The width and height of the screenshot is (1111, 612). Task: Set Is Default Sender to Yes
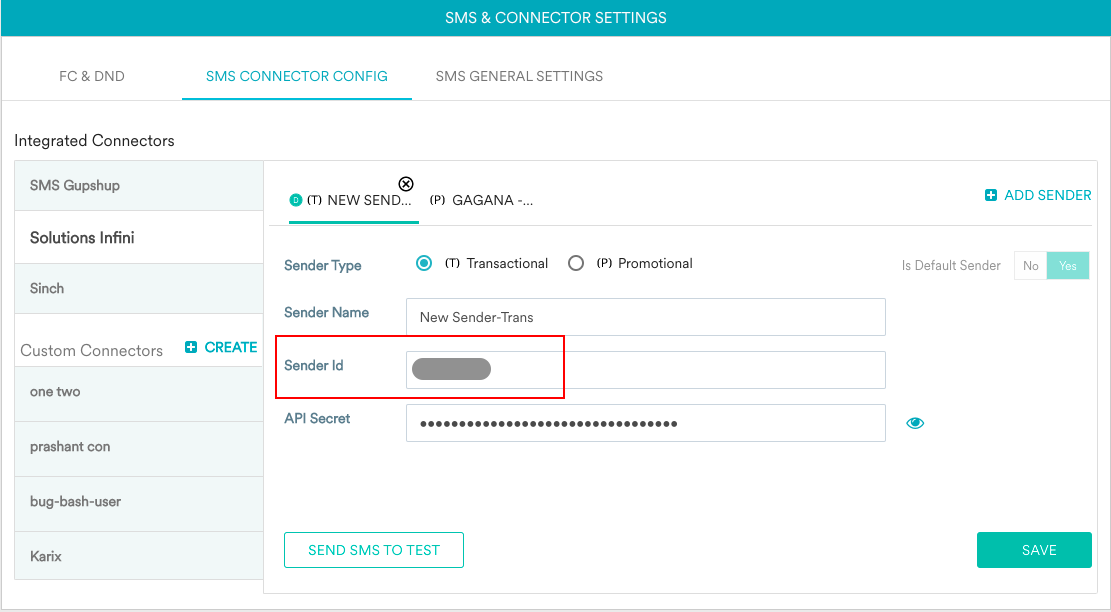point(1068,266)
